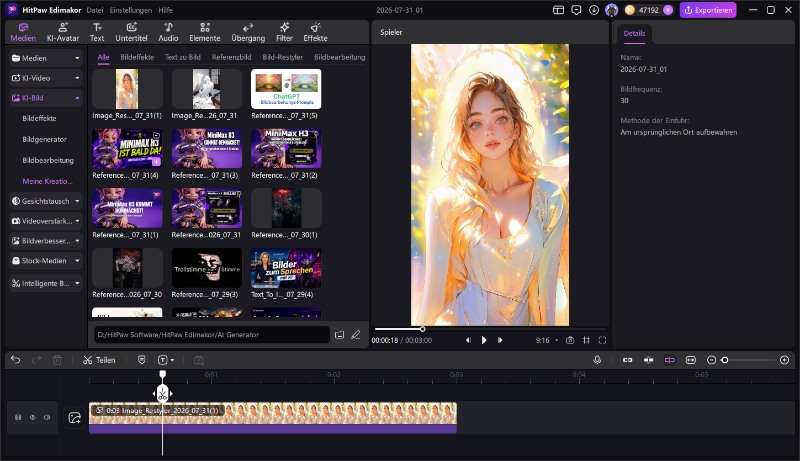This screenshot has width=800, height=461.
Task: Expand the Bildverbesser... sidebar section
Action: click(45, 241)
